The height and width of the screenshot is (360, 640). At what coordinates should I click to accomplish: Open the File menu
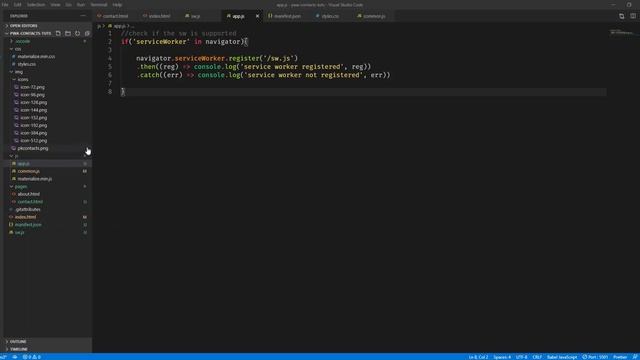coord(5,5)
